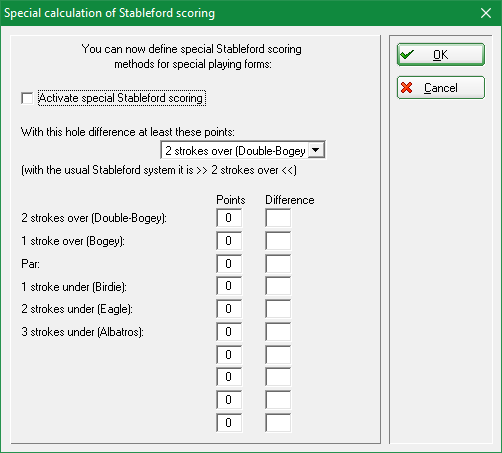
Task: Edit Points field for Bogey
Action: tap(229, 241)
